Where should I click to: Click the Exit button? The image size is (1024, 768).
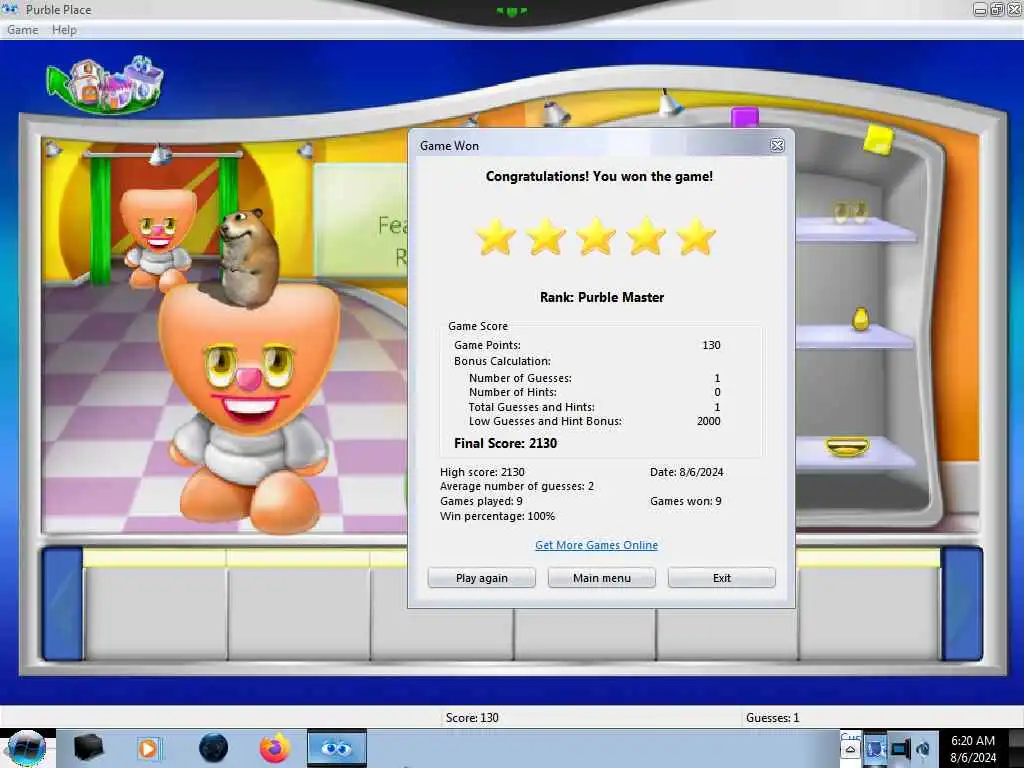[x=722, y=578]
